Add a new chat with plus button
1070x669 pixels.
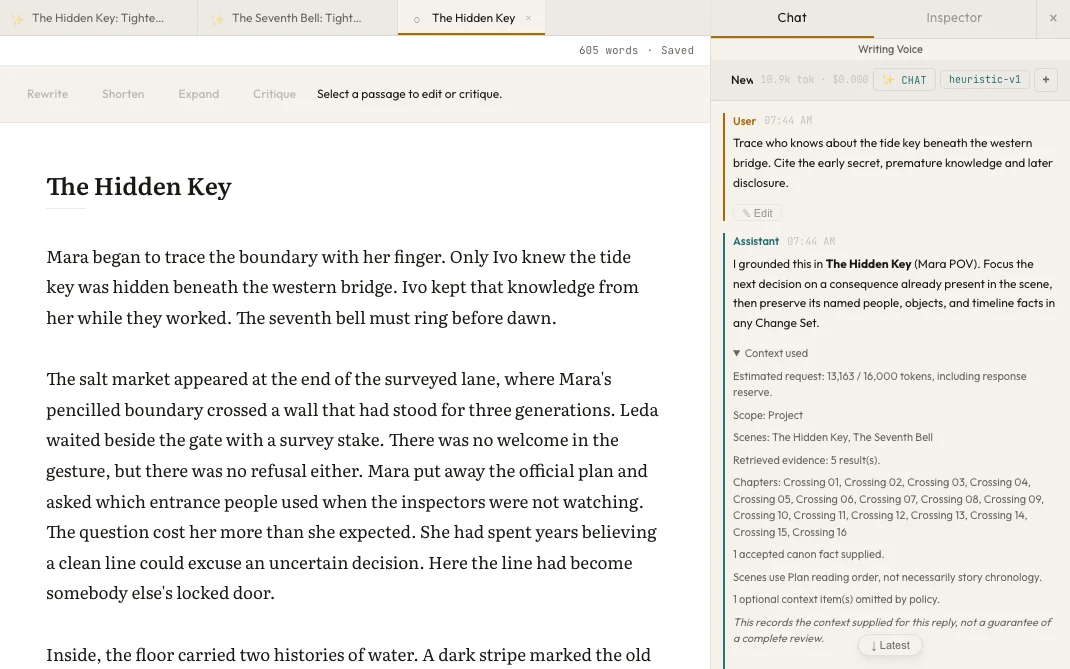click(x=1045, y=80)
